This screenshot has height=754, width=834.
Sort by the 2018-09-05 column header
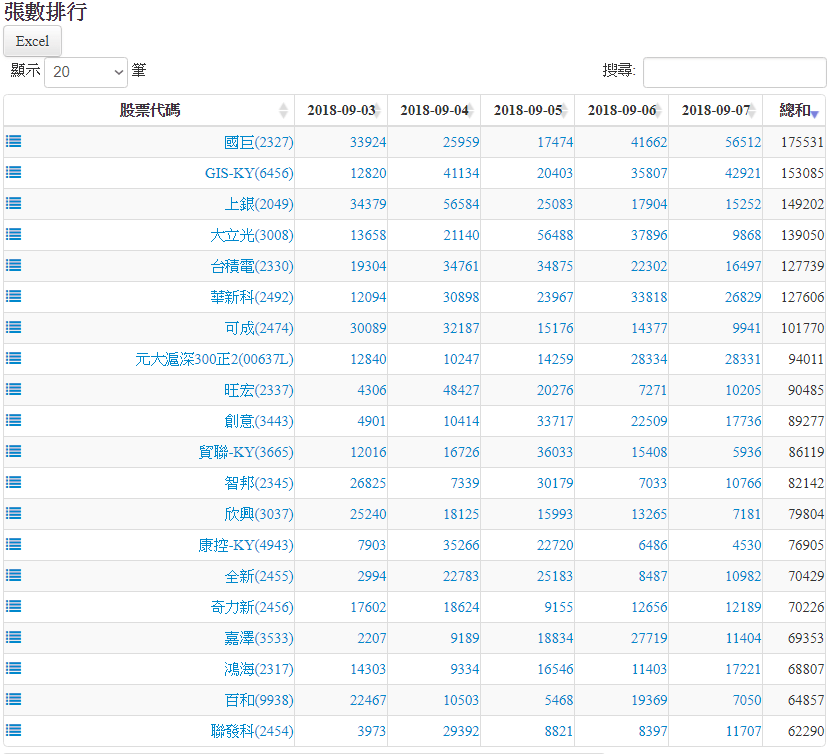click(x=527, y=110)
